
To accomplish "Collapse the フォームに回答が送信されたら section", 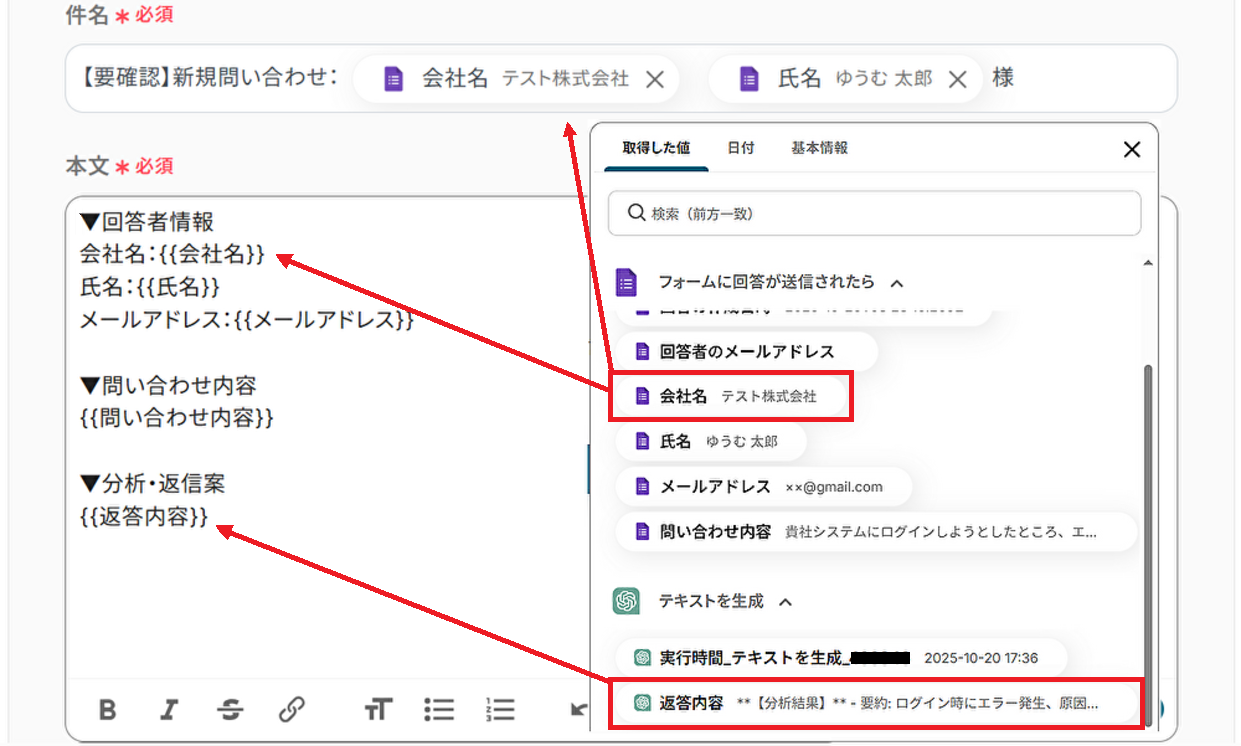I will click(897, 283).
